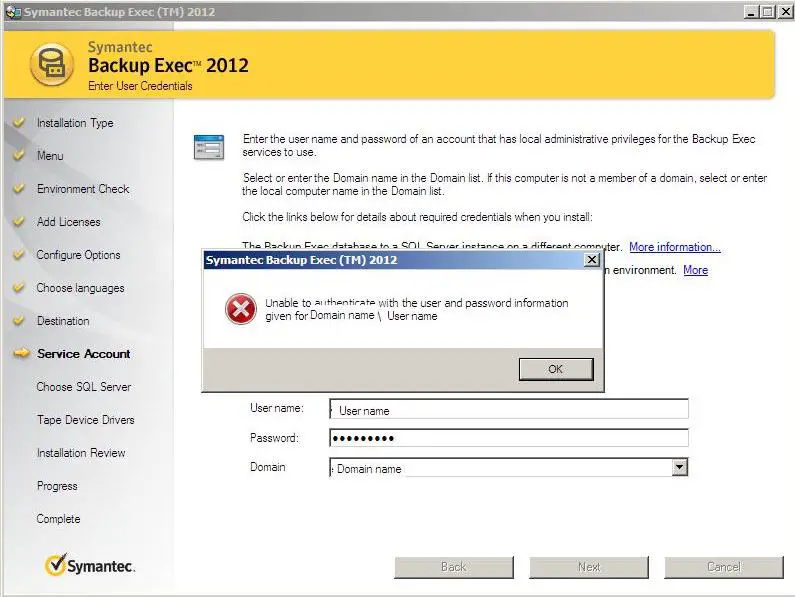Image resolution: width=795 pixels, height=597 pixels.
Task: Select the Configure Options step
Action: click(79, 255)
